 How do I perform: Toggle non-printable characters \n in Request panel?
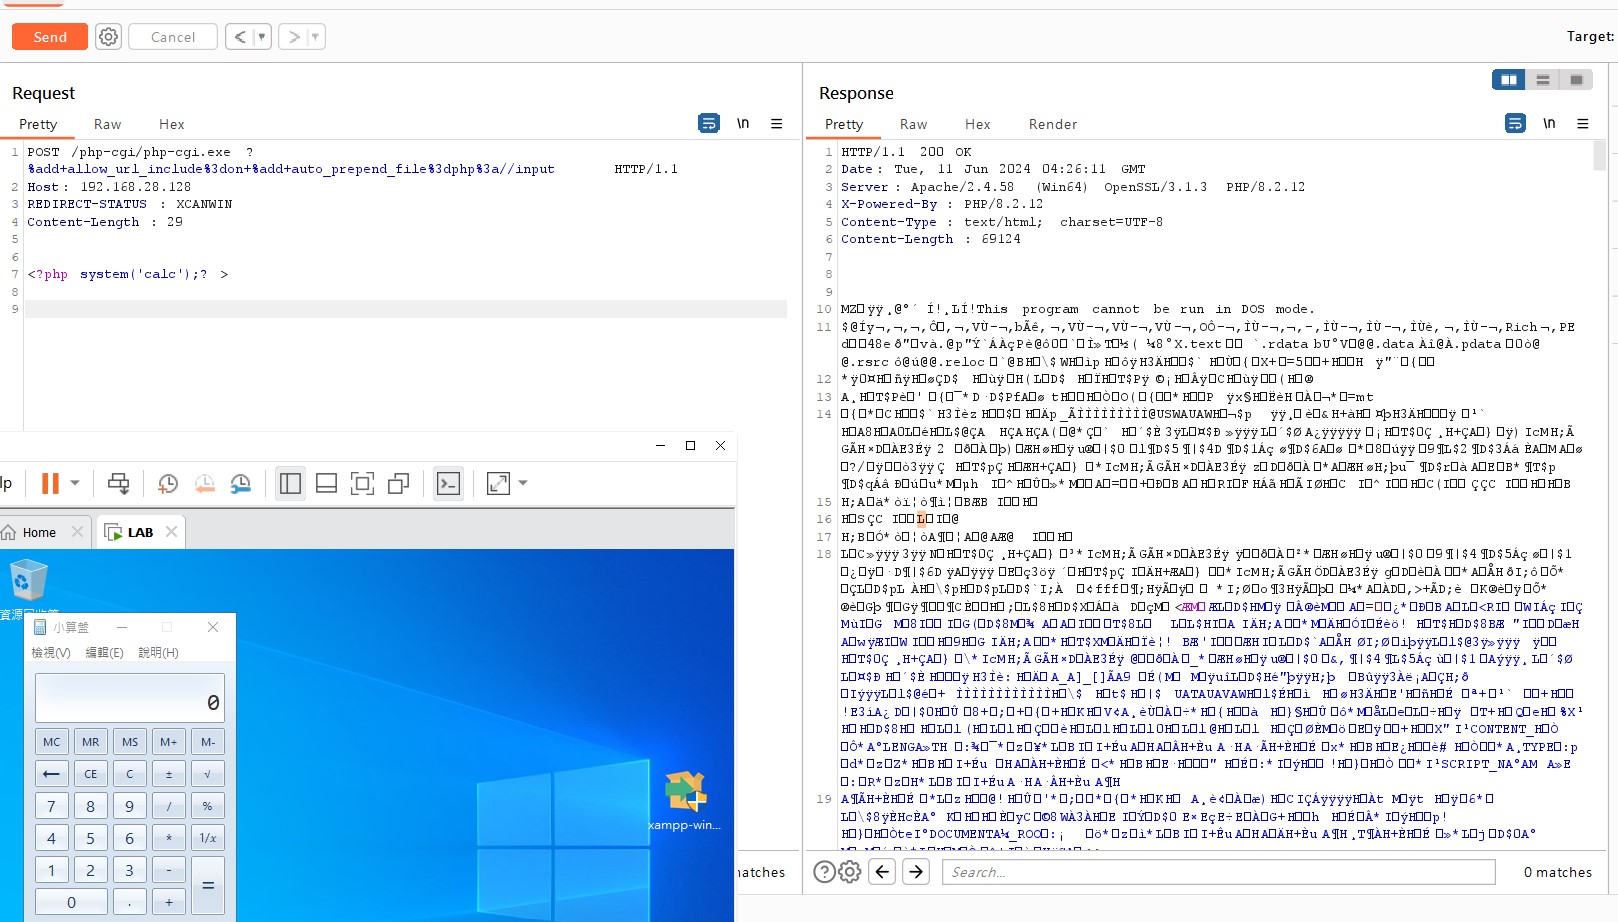pyautogui.click(x=743, y=123)
